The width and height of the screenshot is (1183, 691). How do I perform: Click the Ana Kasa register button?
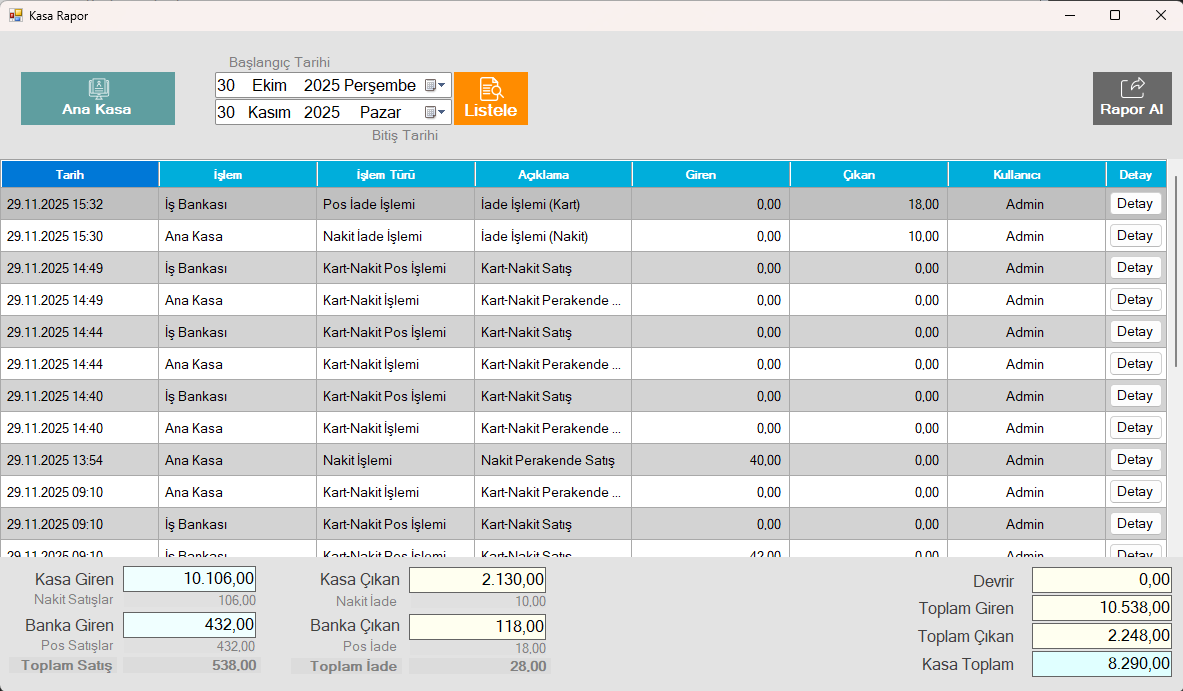tap(97, 99)
